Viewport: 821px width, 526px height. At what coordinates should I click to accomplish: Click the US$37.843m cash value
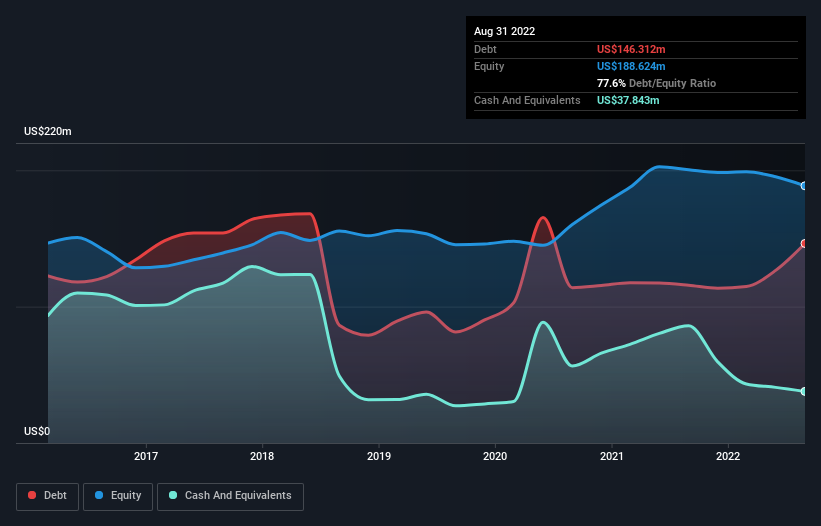[x=628, y=100]
